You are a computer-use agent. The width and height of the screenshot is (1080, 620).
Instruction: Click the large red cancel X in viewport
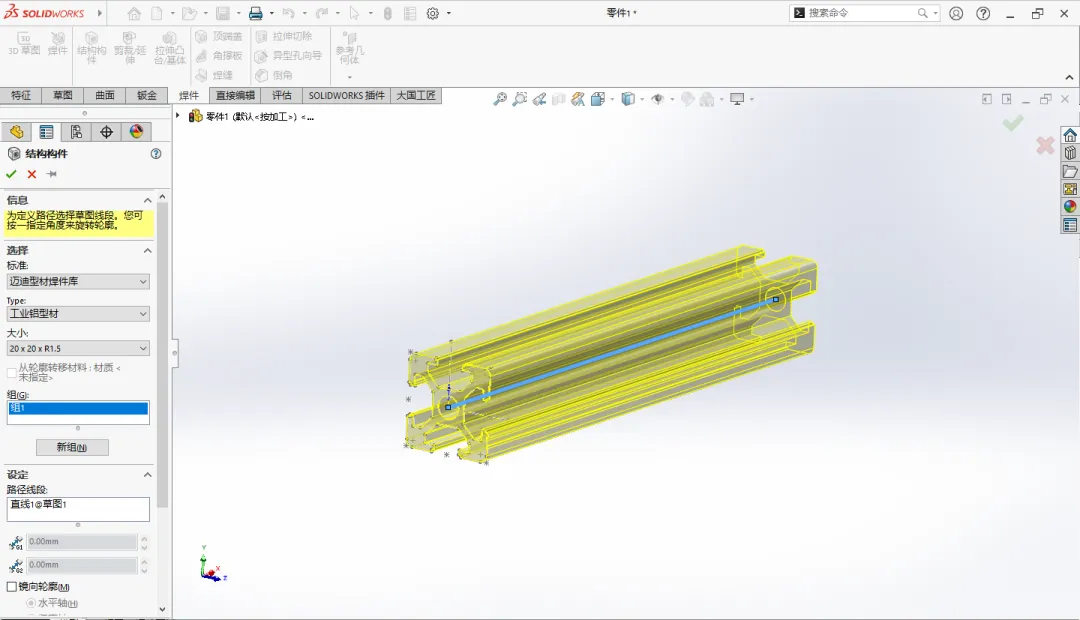(x=1045, y=145)
